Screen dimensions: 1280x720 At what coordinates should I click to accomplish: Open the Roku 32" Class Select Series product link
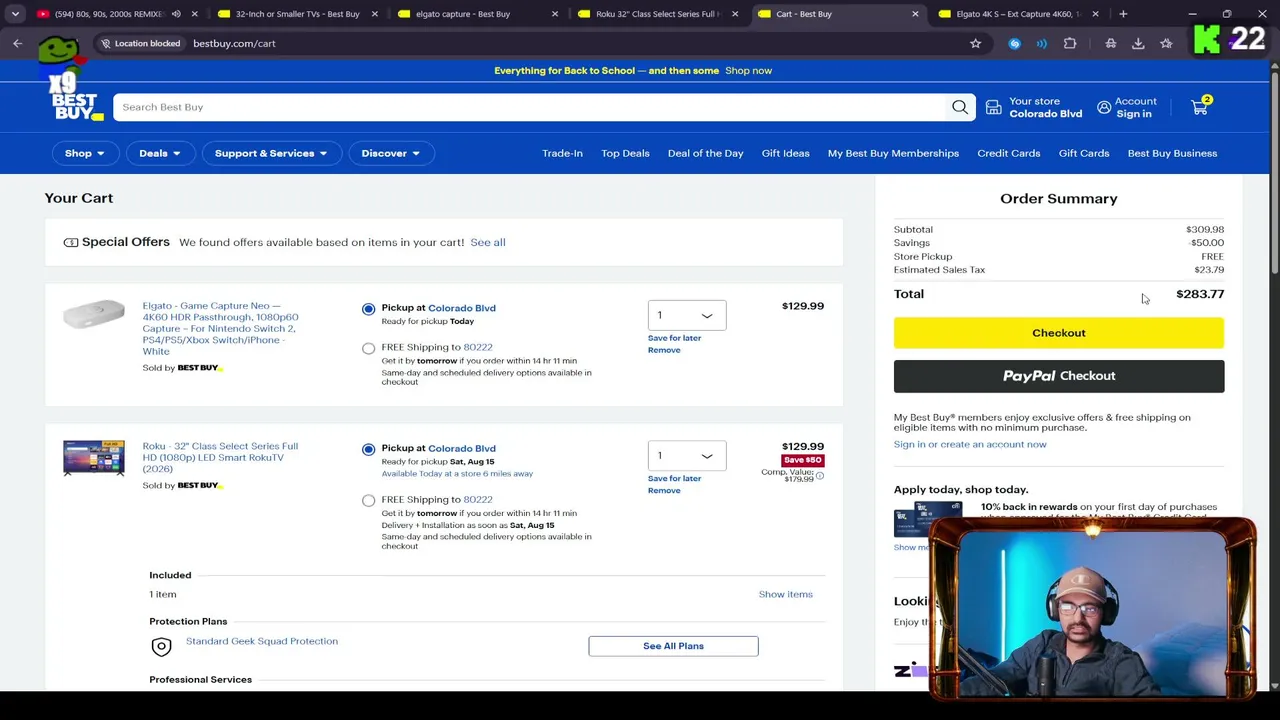(x=220, y=457)
